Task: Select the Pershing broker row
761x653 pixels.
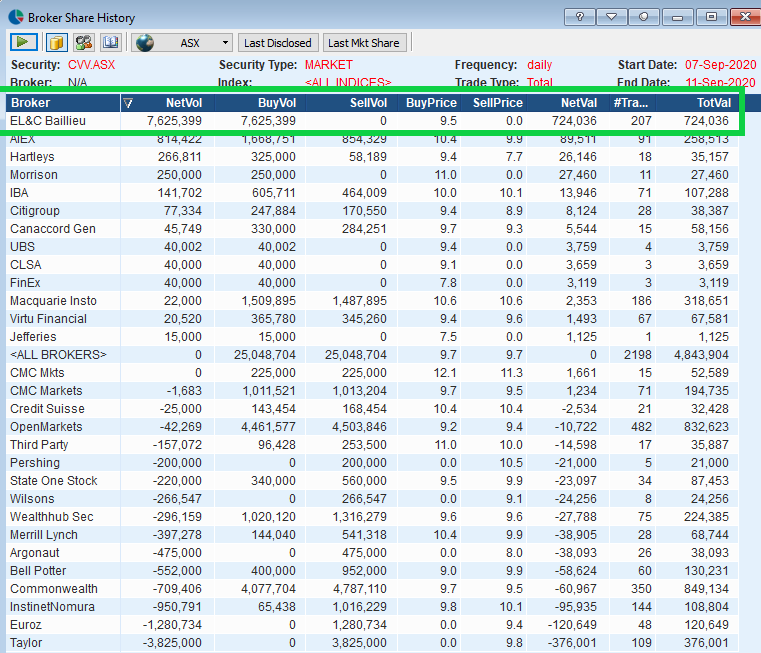Action: [x=372, y=462]
